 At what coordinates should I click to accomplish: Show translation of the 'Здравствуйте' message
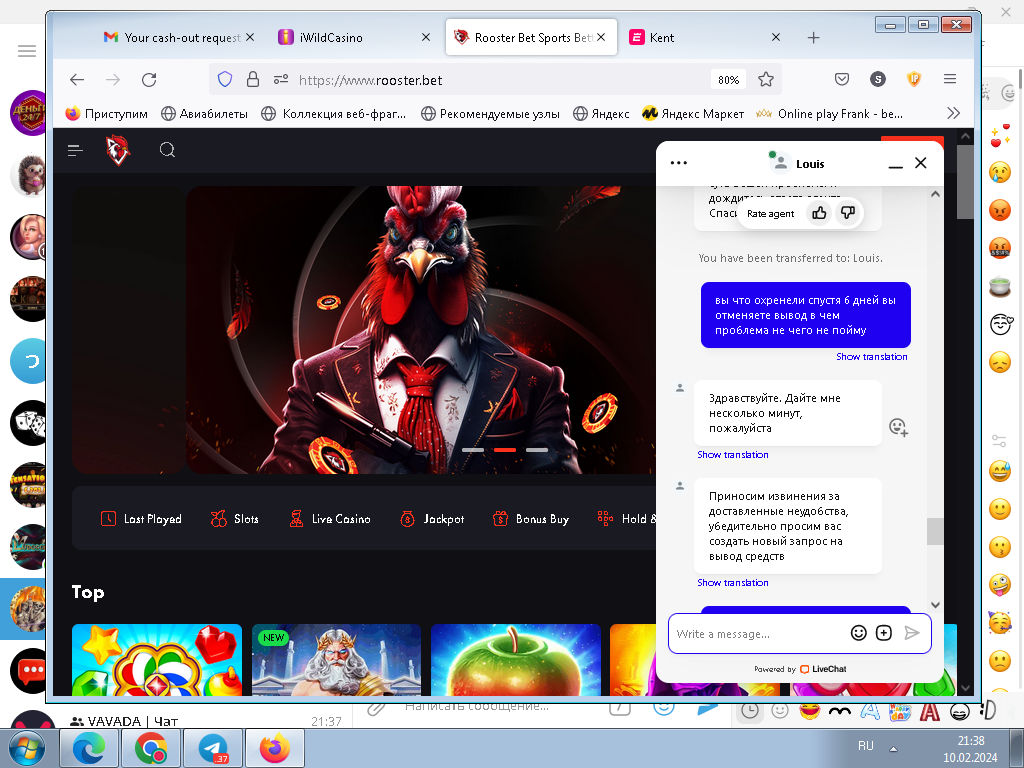(733, 455)
